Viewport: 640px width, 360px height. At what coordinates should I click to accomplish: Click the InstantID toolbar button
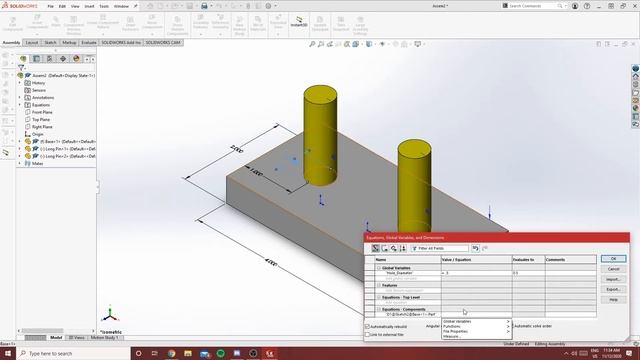tap(299, 22)
